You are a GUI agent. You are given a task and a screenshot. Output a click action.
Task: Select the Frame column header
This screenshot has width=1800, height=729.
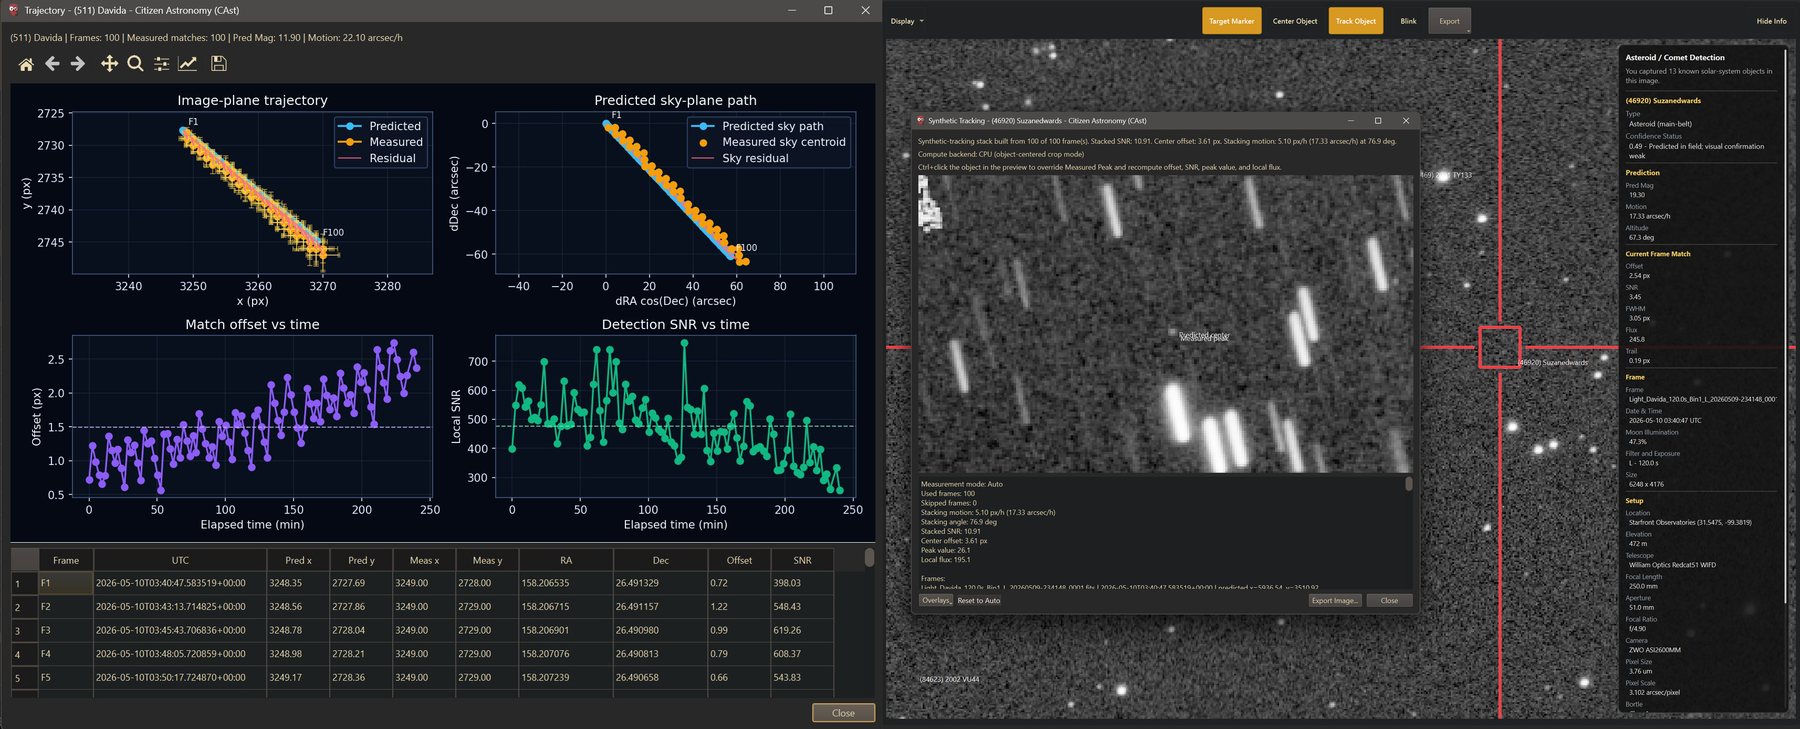click(x=66, y=560)
